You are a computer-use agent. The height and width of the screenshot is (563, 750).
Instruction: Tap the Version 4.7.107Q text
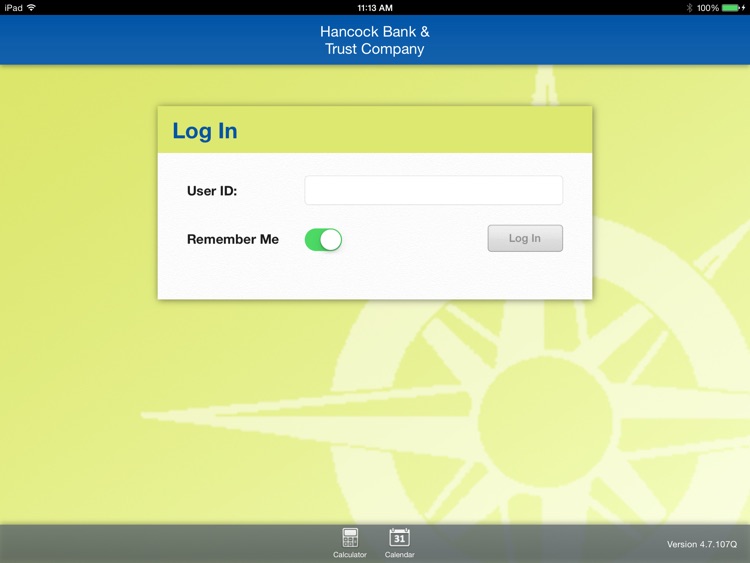pyautogui.click(x=702, y=544)
